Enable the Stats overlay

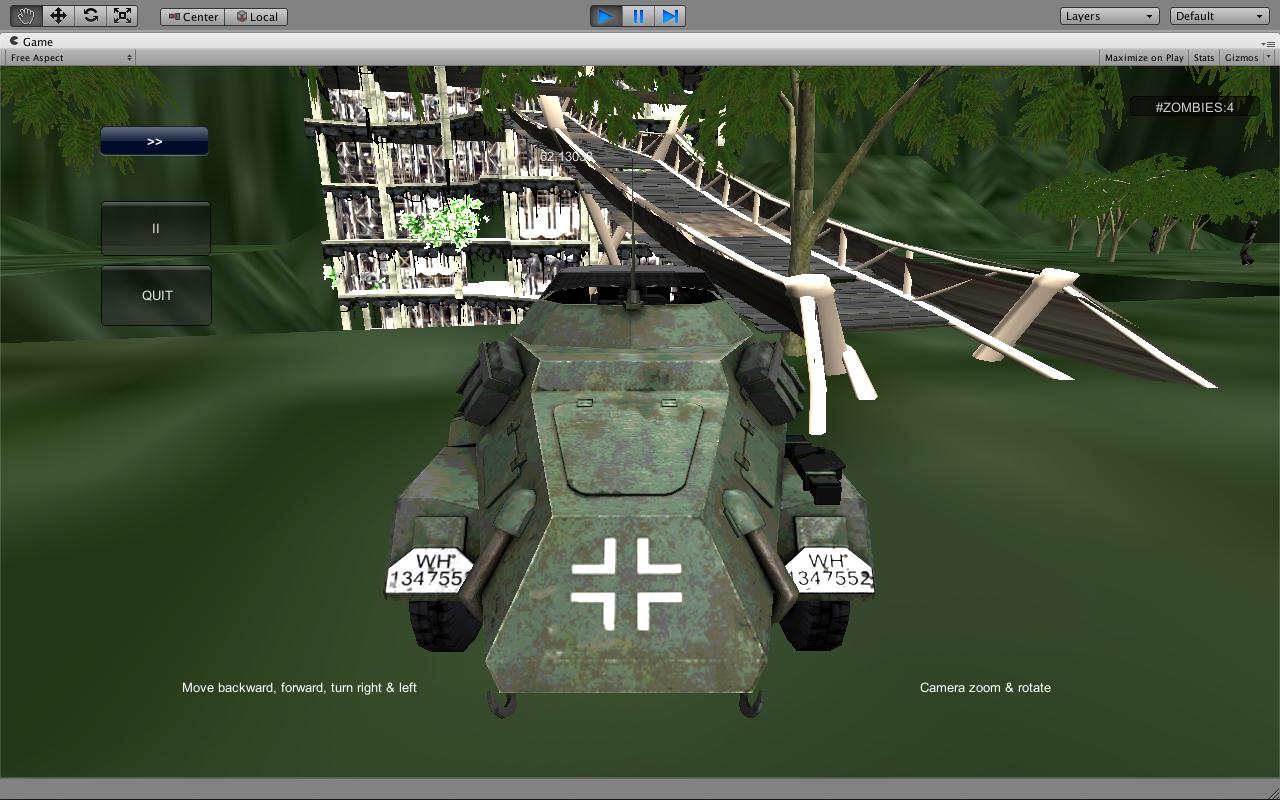[1203, 57]
